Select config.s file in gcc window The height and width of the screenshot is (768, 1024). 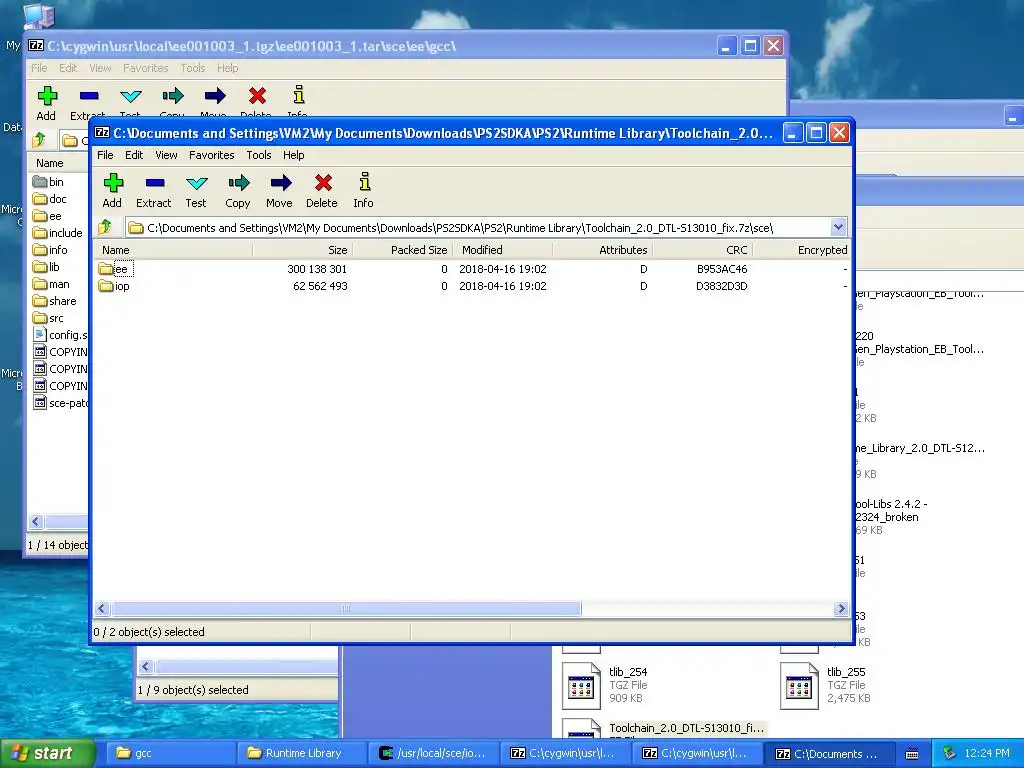pyautogui.click(x=60, y=335)
